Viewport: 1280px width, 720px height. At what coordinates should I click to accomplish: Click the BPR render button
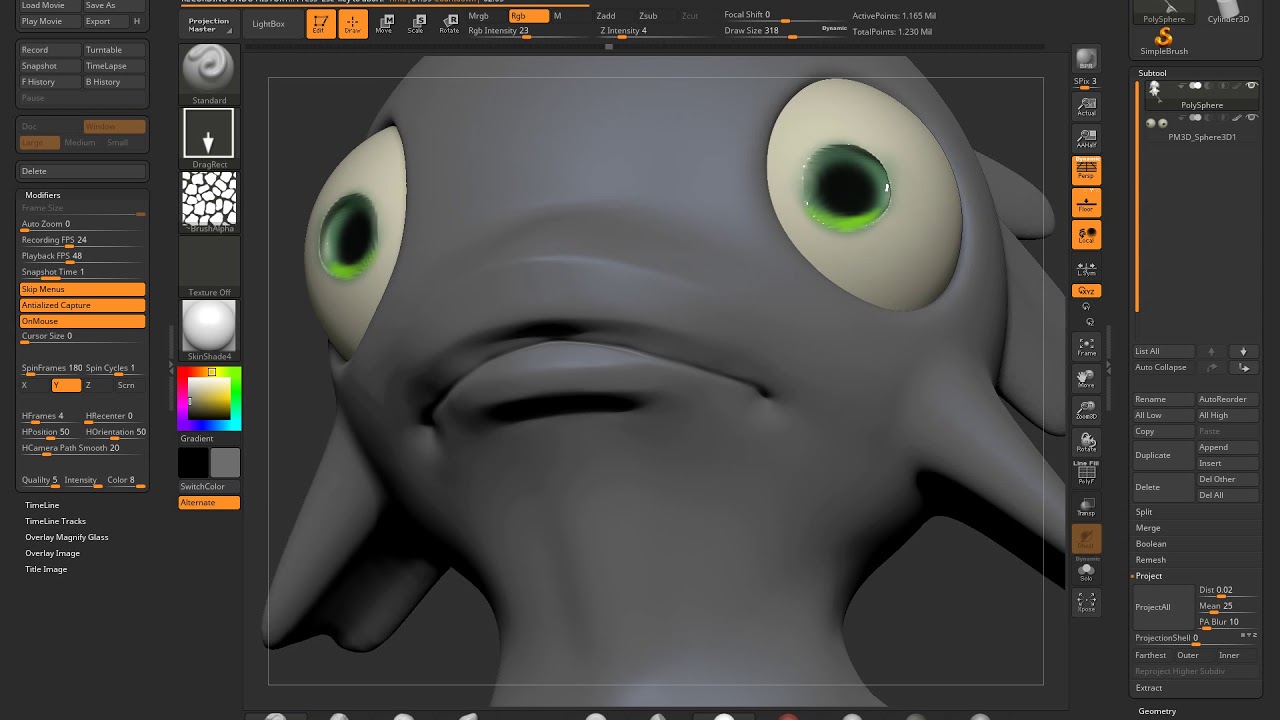click(1086, 59)
